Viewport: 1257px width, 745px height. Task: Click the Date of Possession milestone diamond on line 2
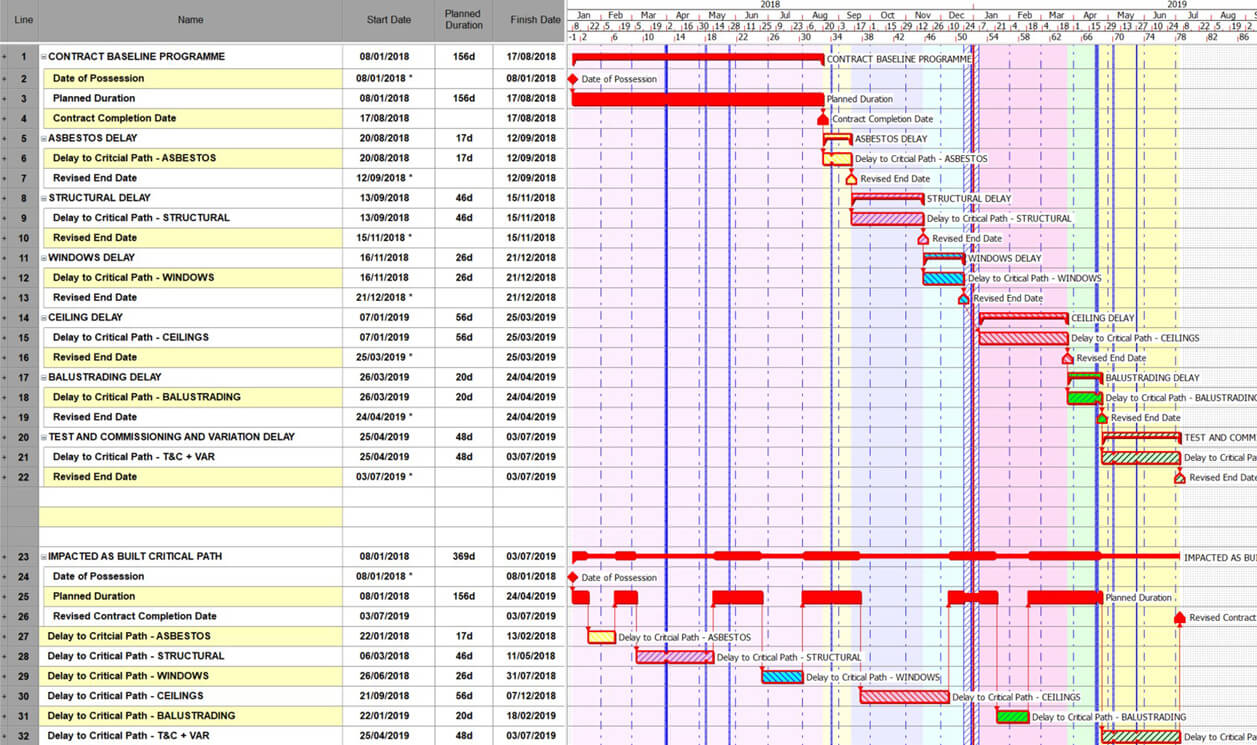(573, 78)
